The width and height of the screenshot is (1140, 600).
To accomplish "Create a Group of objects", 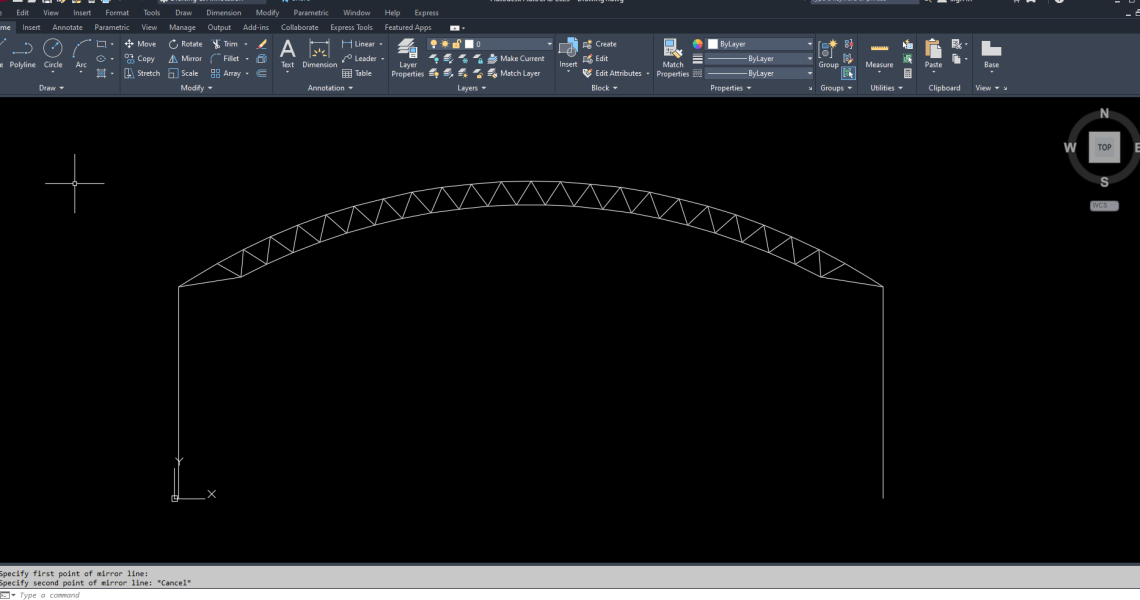I will click(x=828, y=55).
